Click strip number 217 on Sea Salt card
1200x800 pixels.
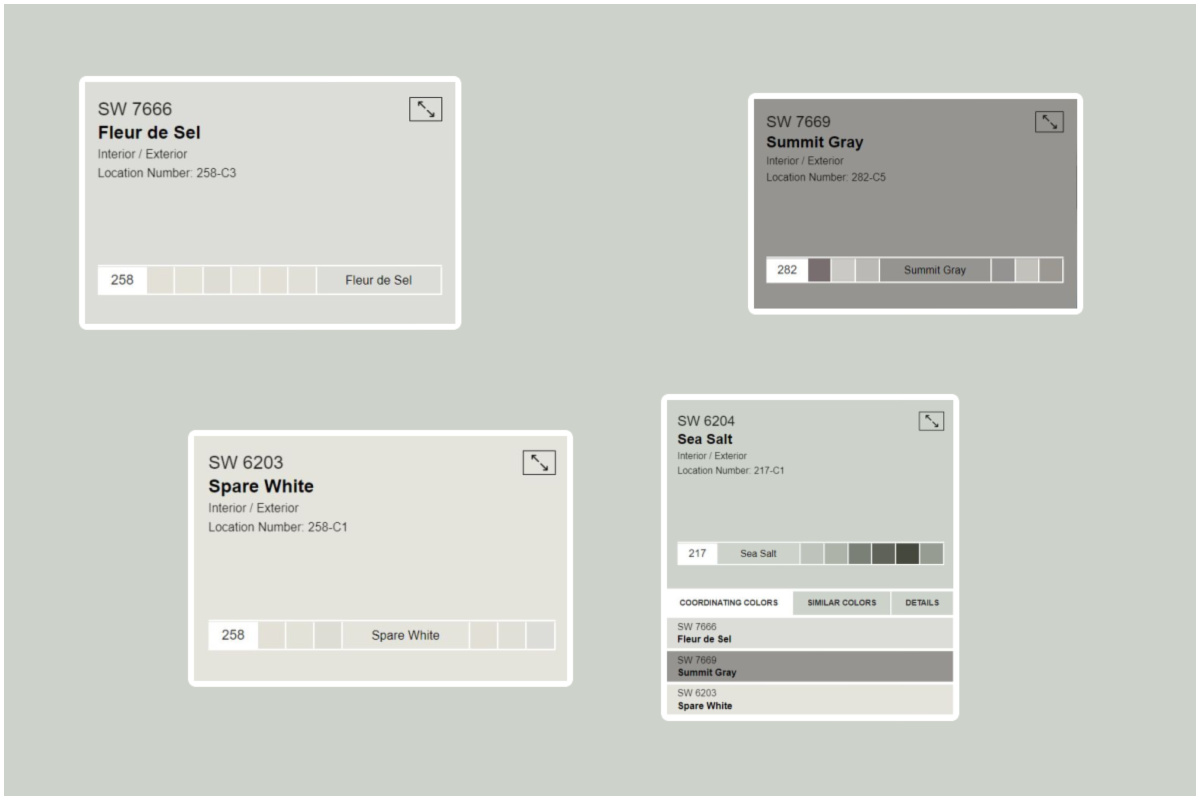pyautogui.click(x=697, y=554)
